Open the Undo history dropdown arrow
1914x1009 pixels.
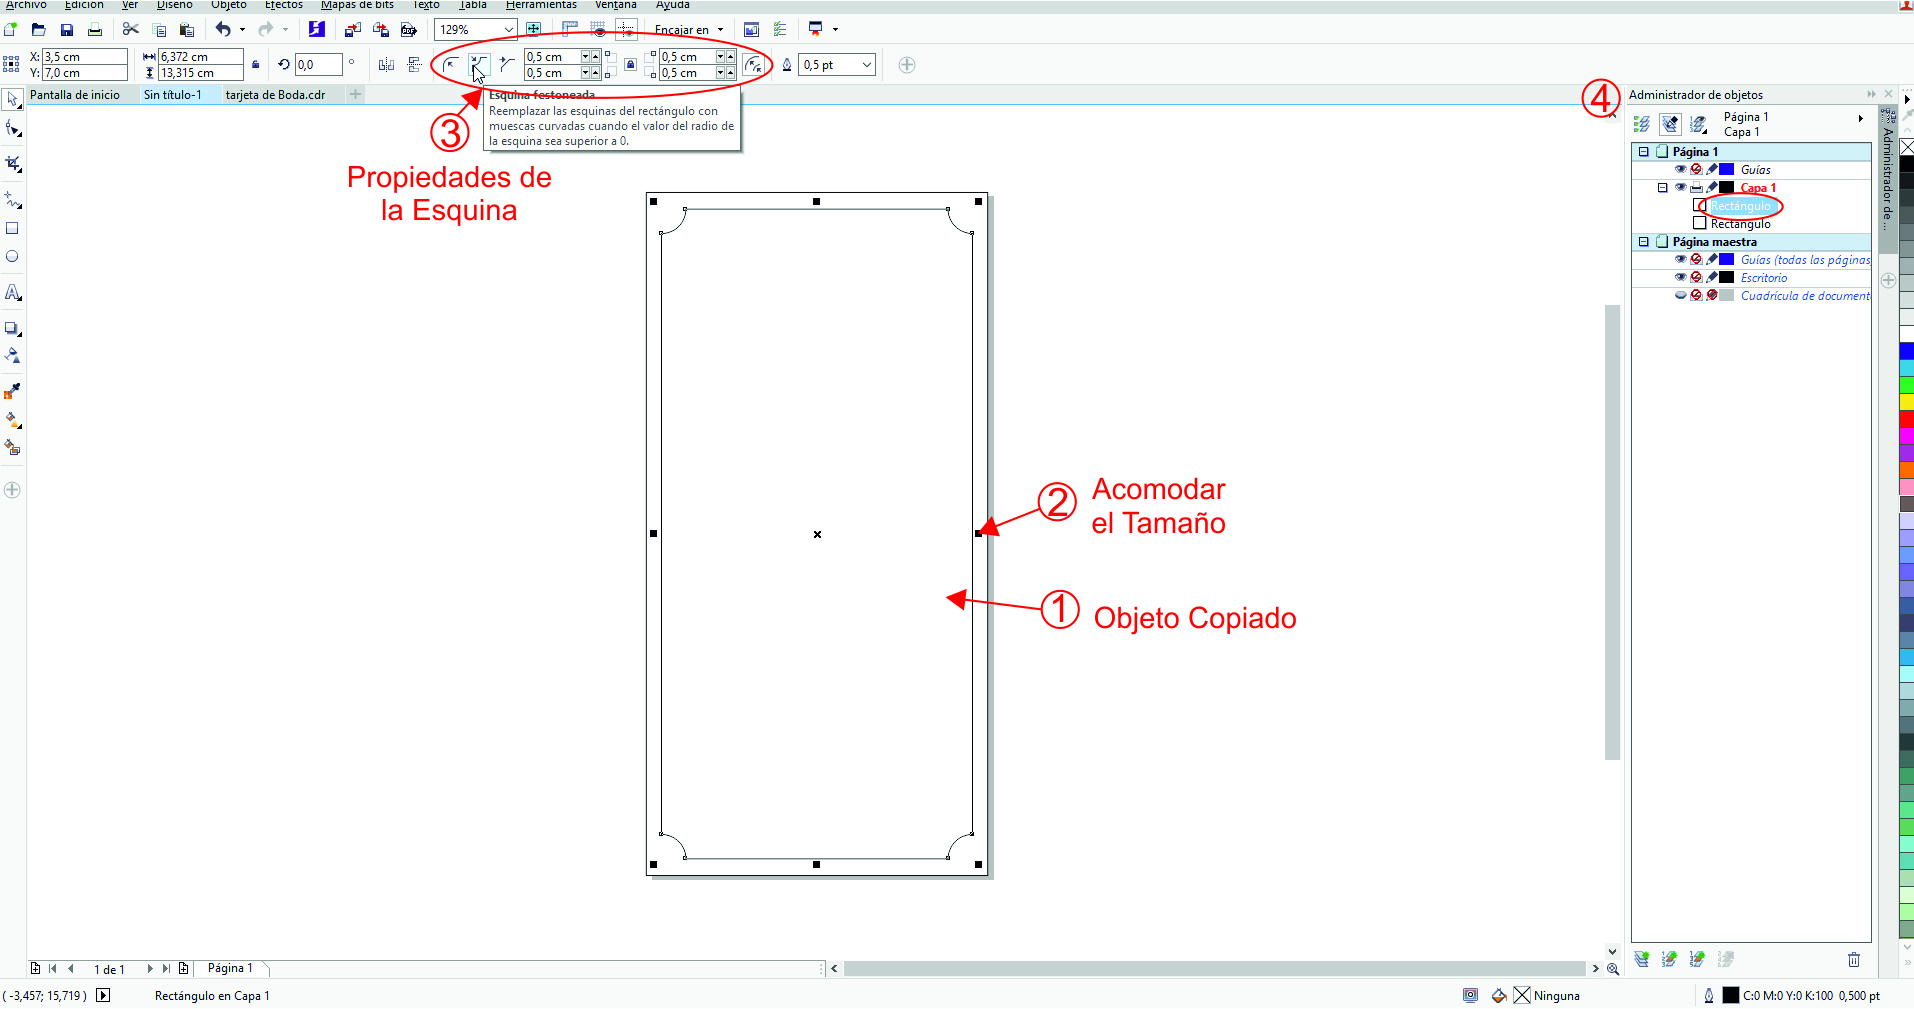[242, 29]
